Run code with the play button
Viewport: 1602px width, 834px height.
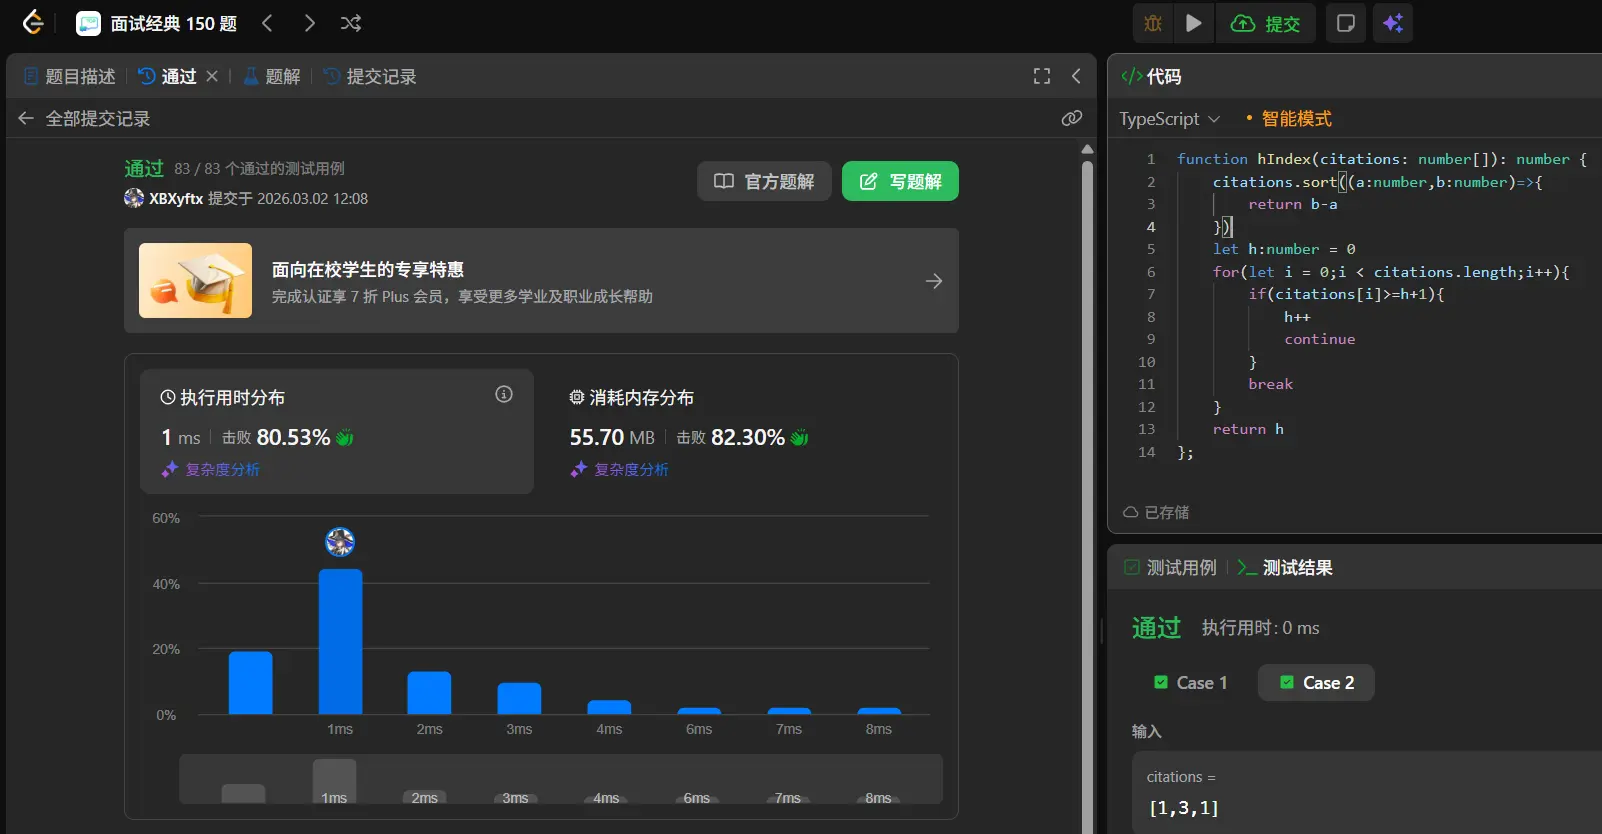click(1194, 23)
